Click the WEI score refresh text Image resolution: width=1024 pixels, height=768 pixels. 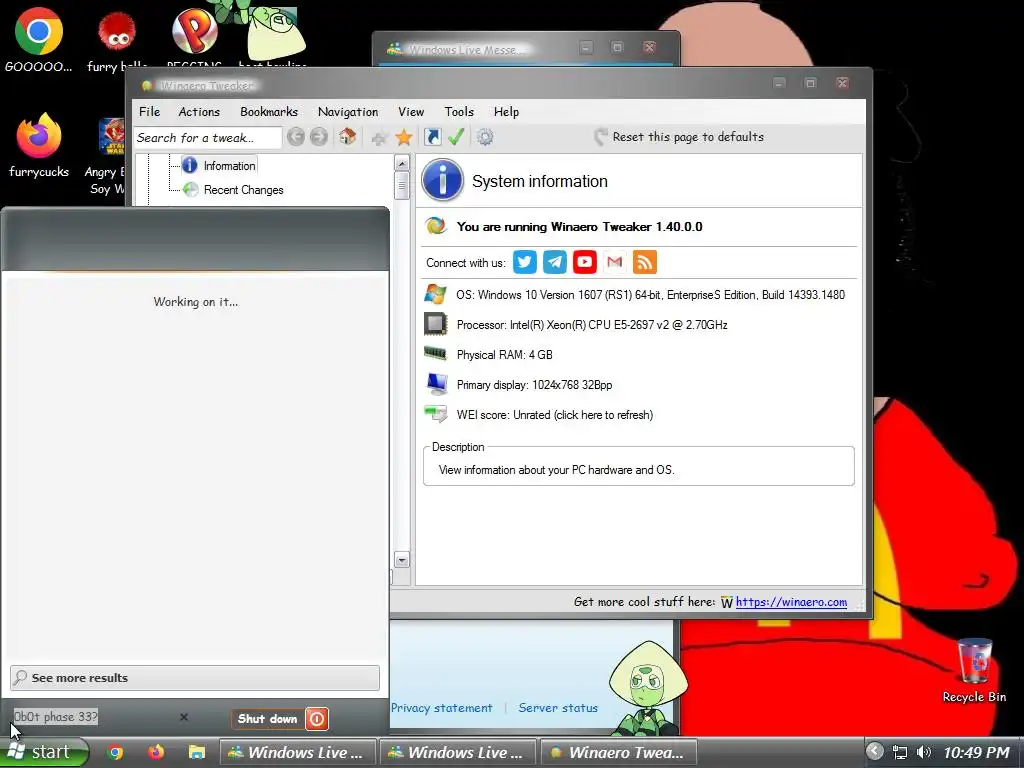coord(554,415)
